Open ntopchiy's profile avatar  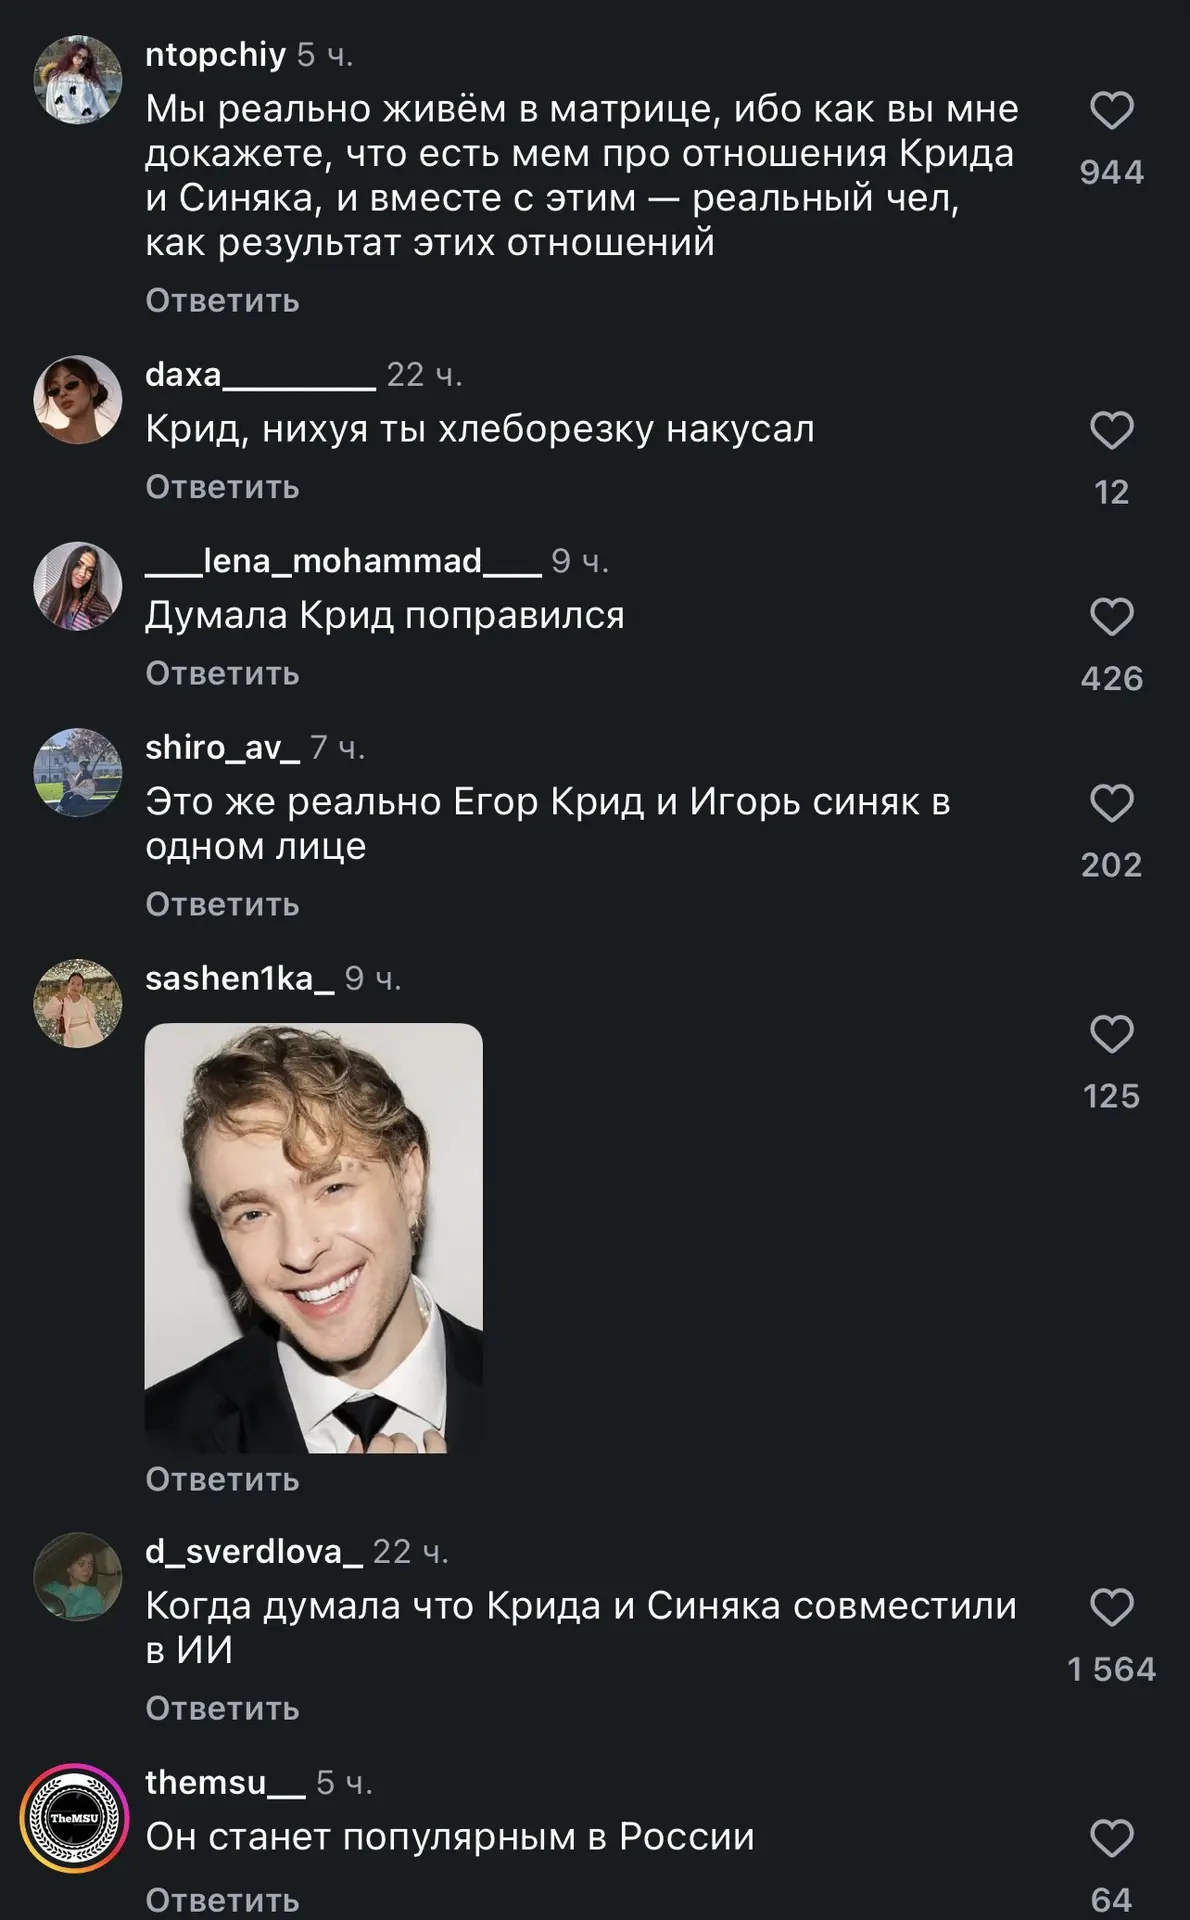(x=78, y=80)
